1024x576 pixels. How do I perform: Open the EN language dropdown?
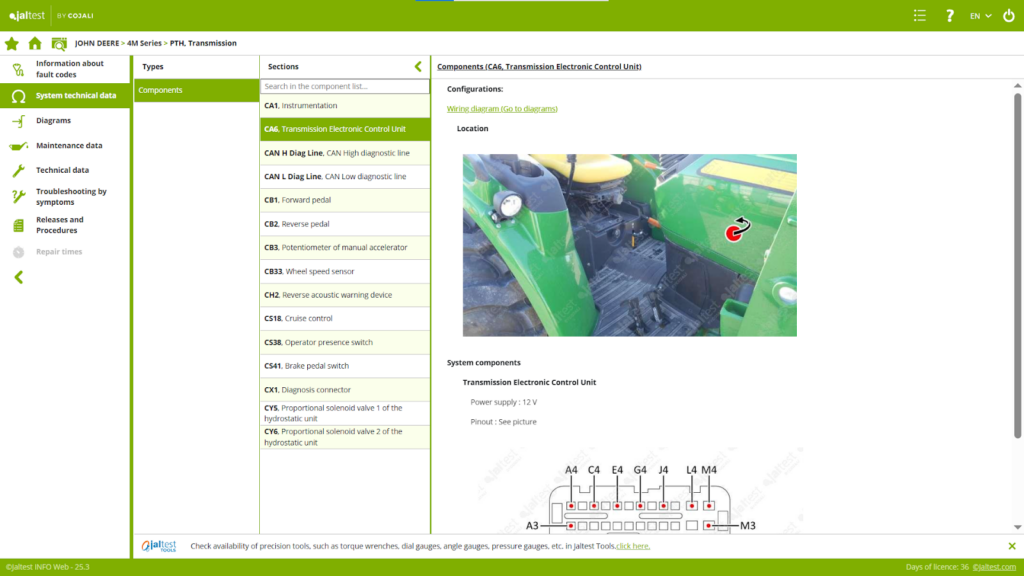tap(980, 16)
